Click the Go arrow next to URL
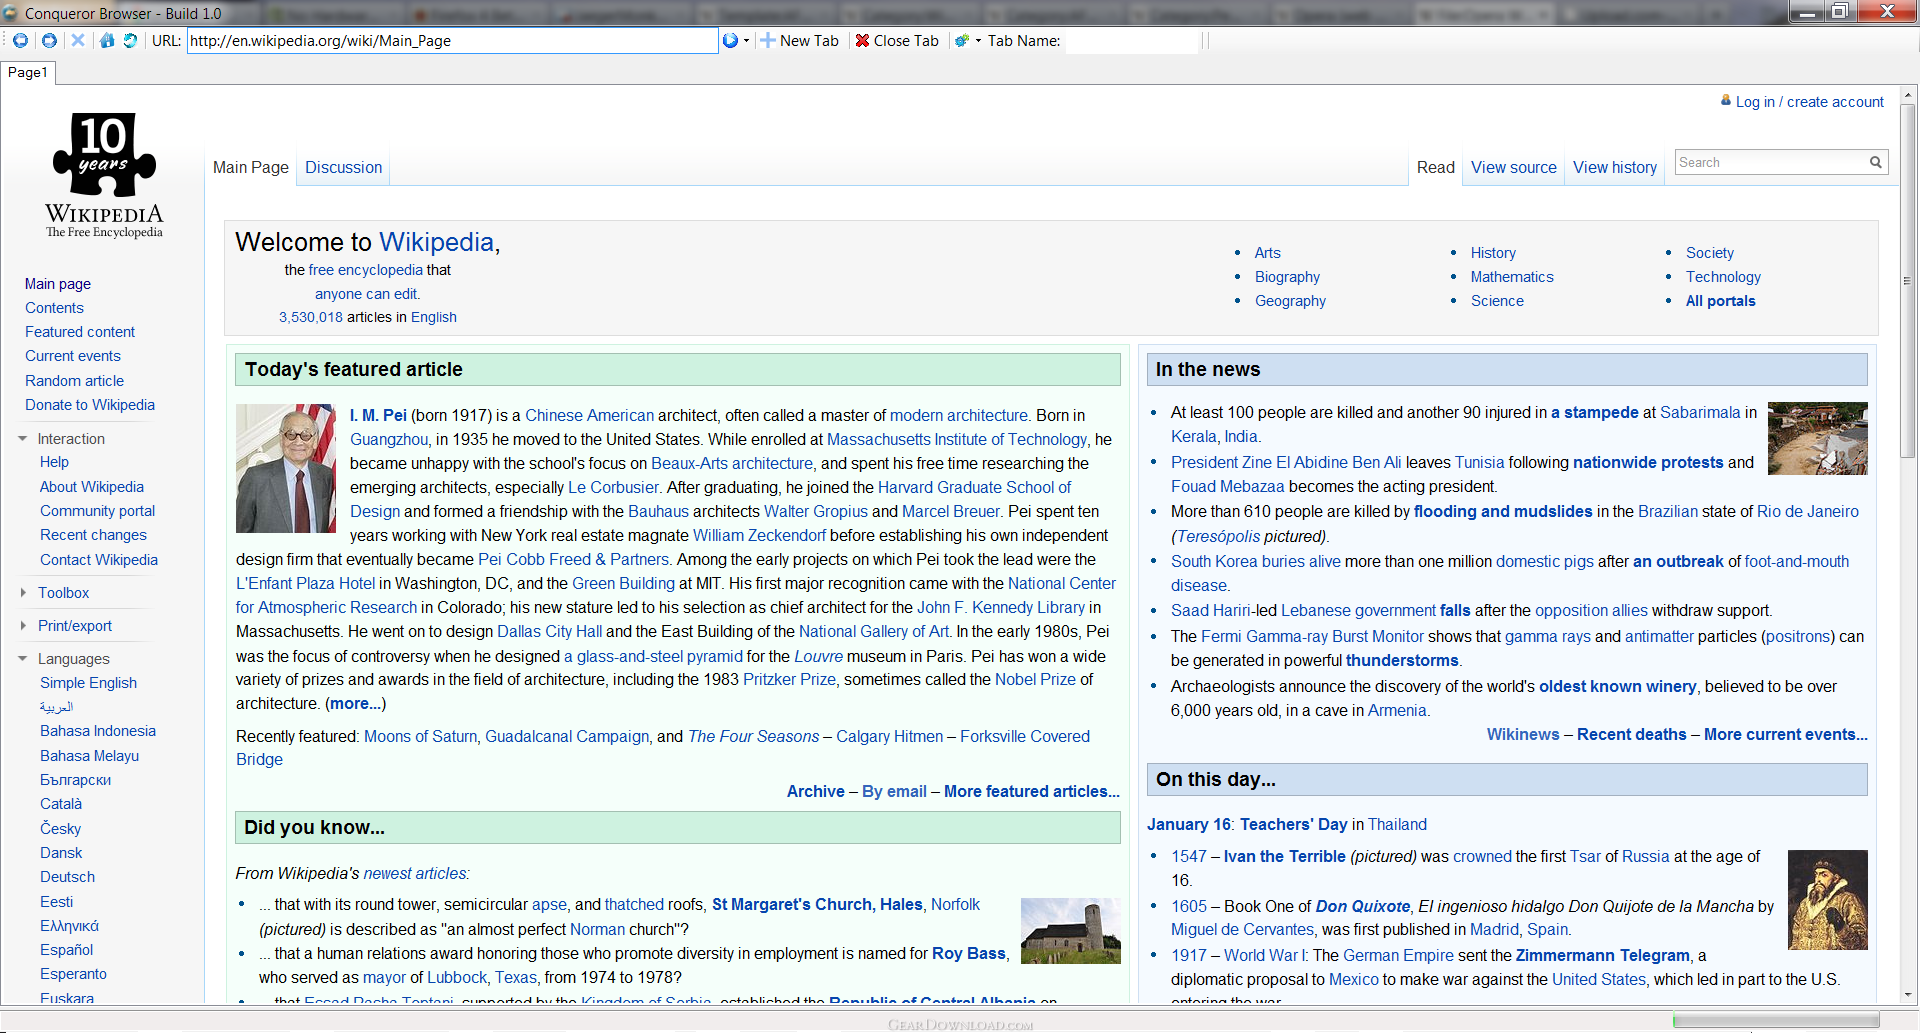This screenshot has width=1920, height=1033. pyautogui.click(x=730, y=40)
